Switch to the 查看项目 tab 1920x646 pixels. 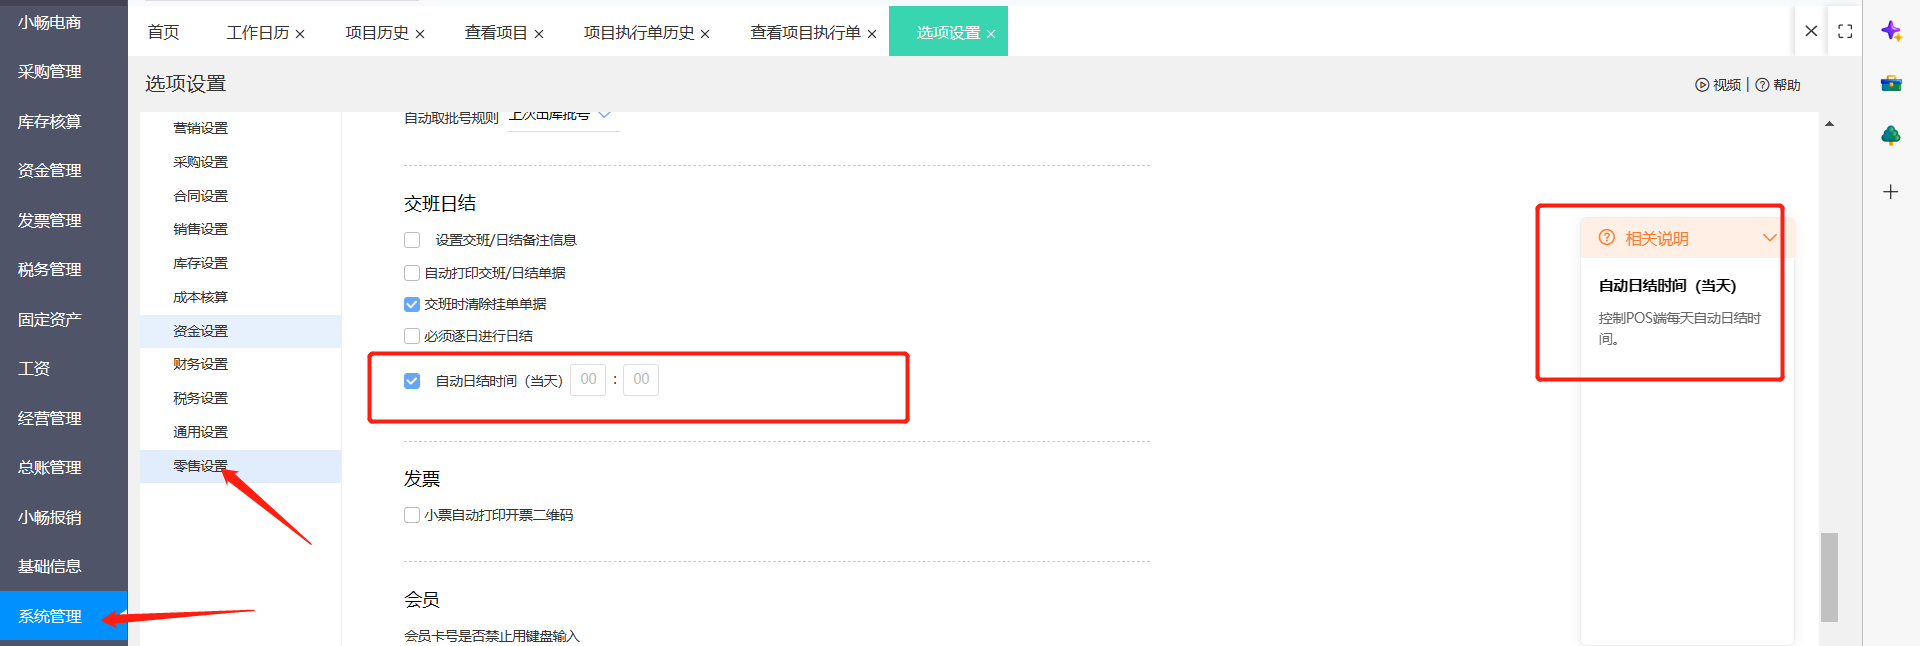pyautogui.click(x=495, y=33)
